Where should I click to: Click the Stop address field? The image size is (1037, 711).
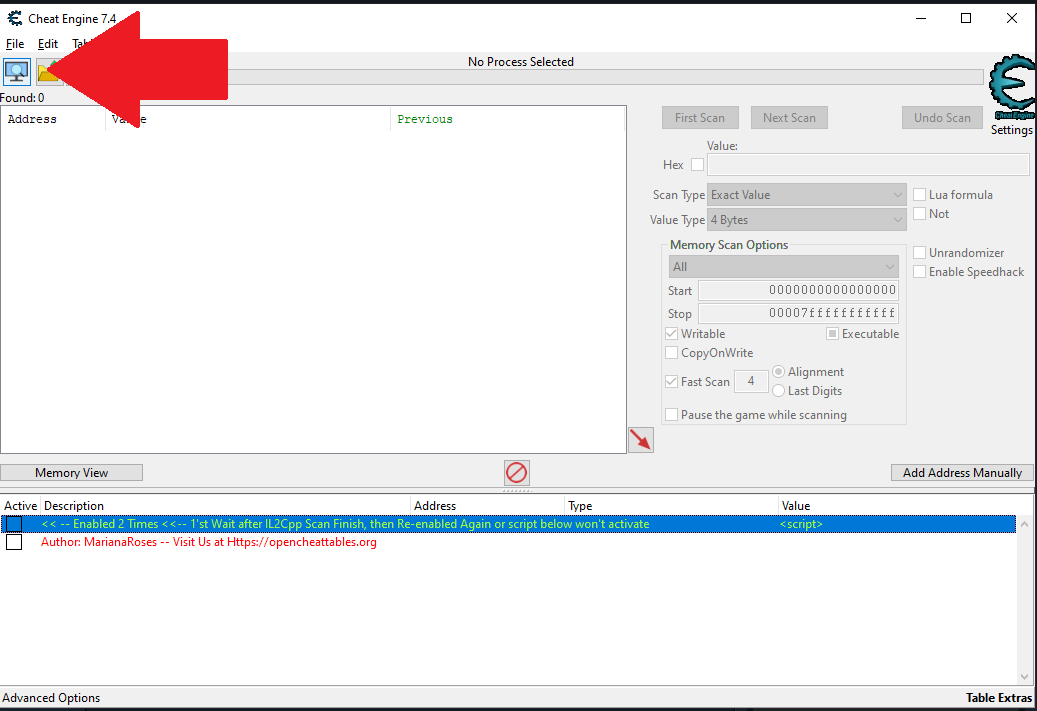coord(798,313)
